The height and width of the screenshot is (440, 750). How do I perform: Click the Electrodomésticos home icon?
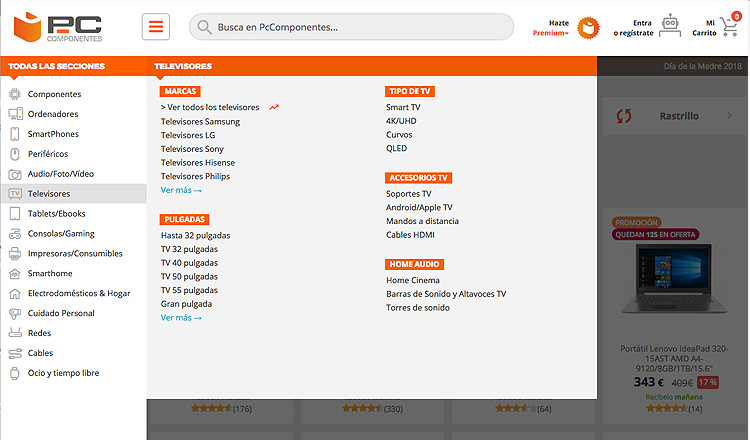15,294
